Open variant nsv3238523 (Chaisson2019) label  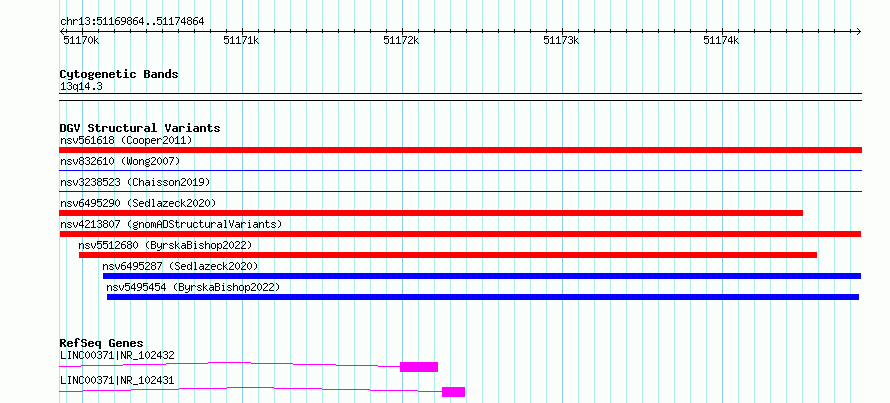coord(135,182)
